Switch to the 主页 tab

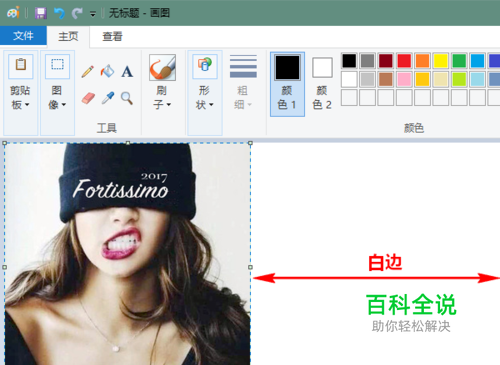(x=68, y=36)
